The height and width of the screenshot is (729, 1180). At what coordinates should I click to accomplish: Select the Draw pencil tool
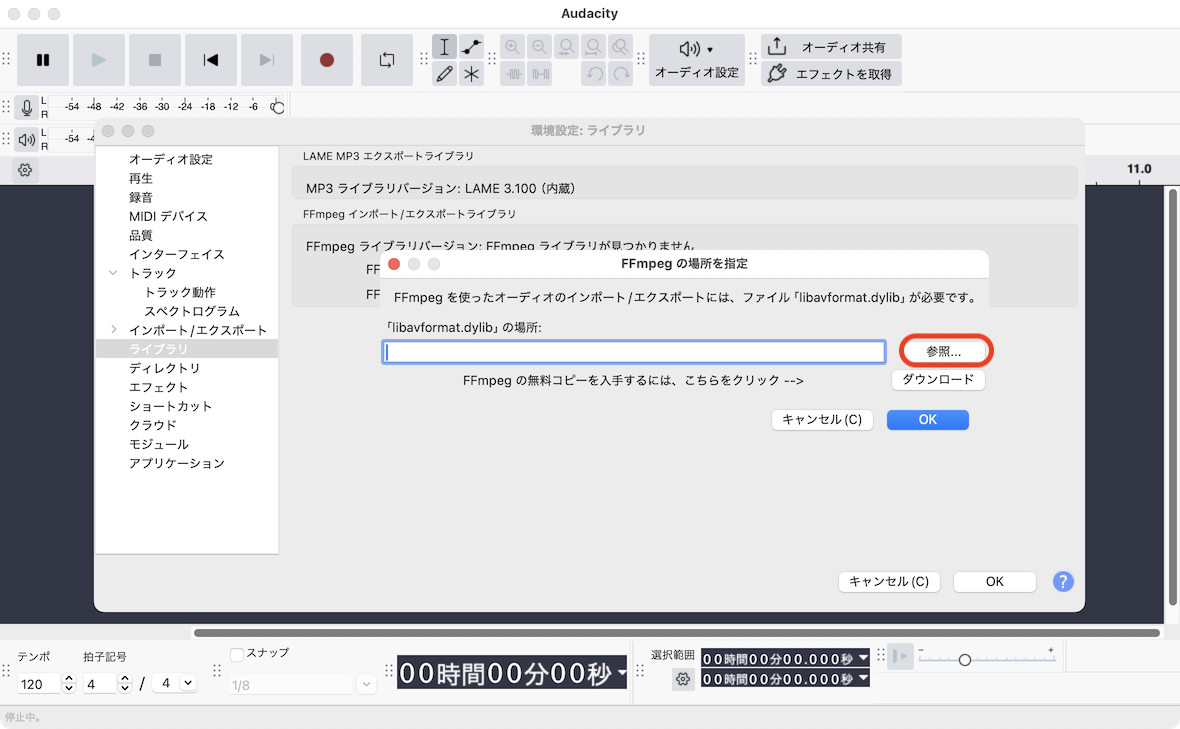(x=445, y=74)
